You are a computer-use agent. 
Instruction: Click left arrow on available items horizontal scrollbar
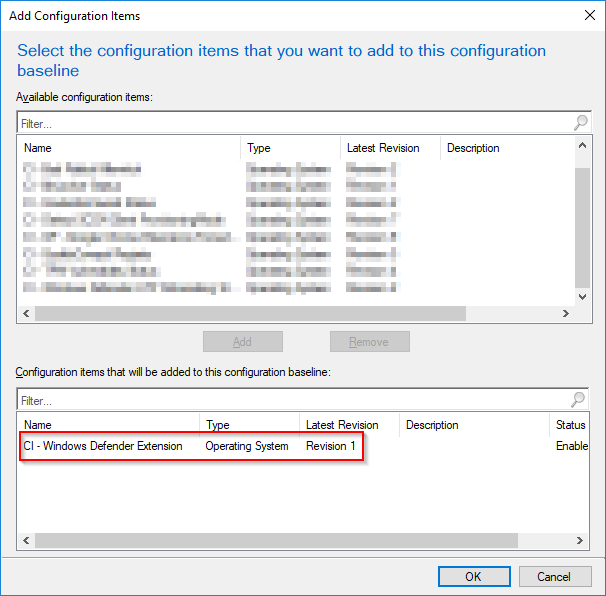26,313
